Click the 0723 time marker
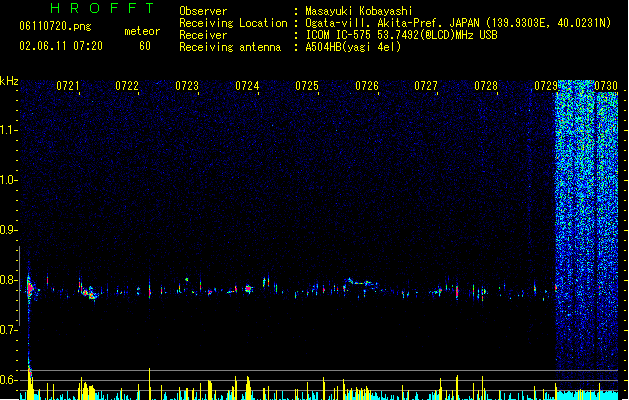 (187, 86)
